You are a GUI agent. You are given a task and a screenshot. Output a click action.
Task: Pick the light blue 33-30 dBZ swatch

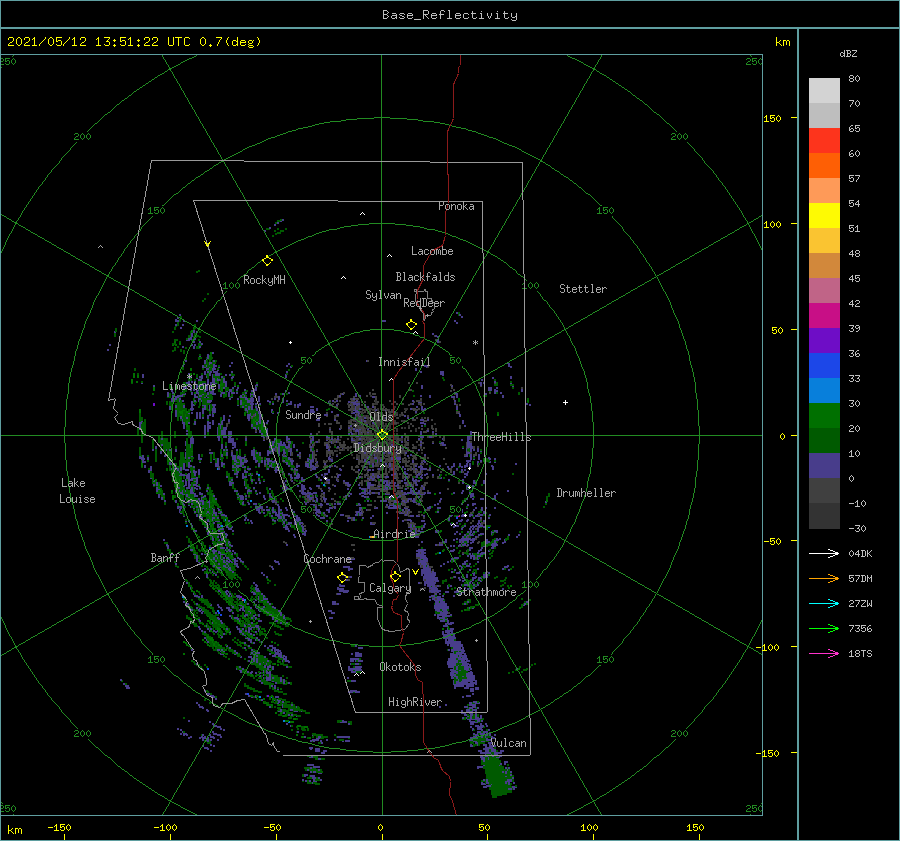point(824,391)
